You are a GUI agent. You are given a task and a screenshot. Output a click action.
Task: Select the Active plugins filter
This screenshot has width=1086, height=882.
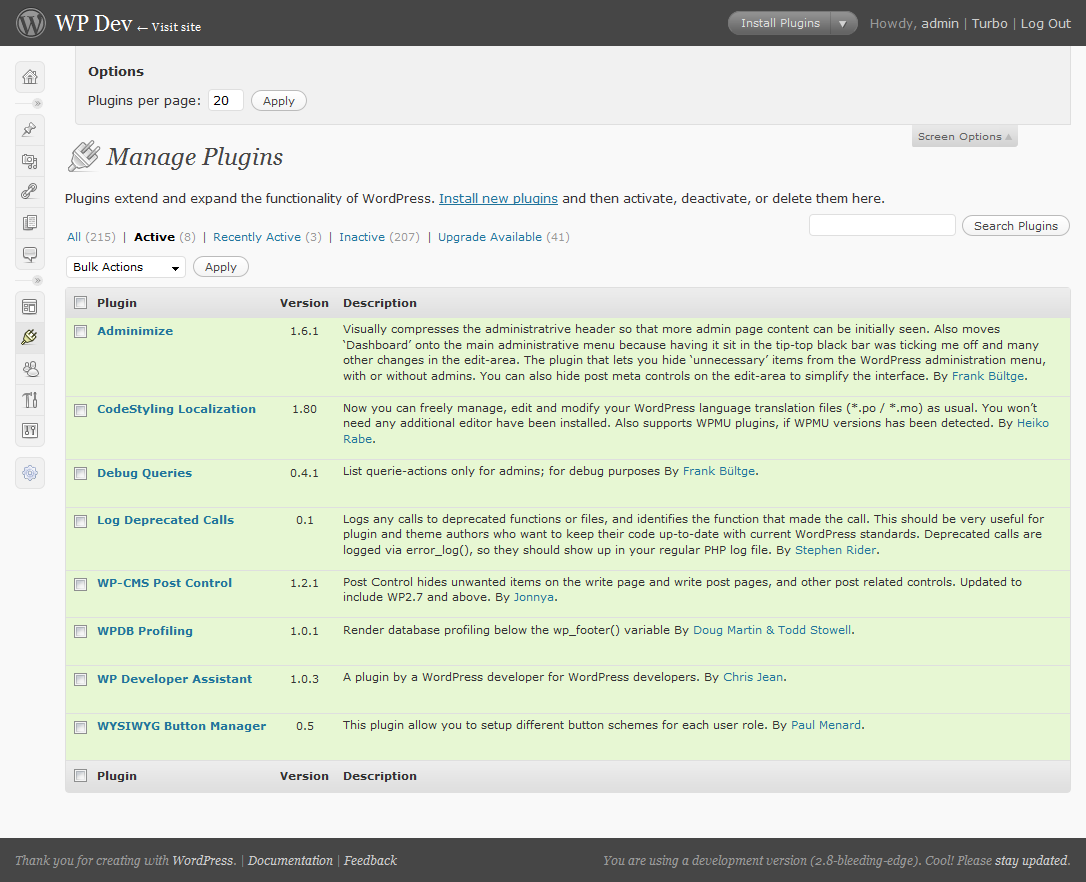tap(154, 237)
